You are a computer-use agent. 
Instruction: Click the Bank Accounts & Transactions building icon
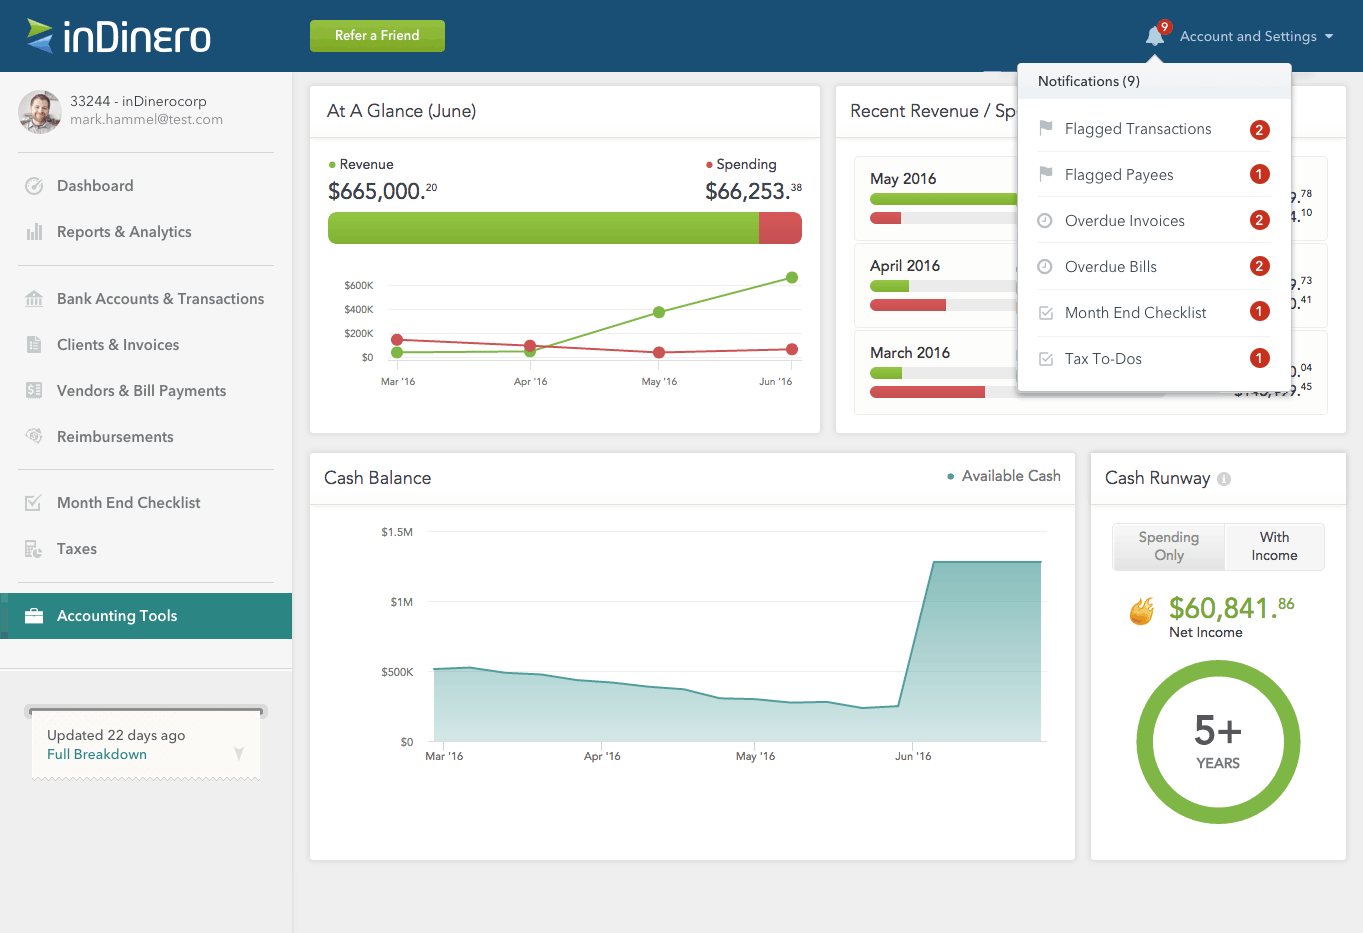[x=34, y=299]
